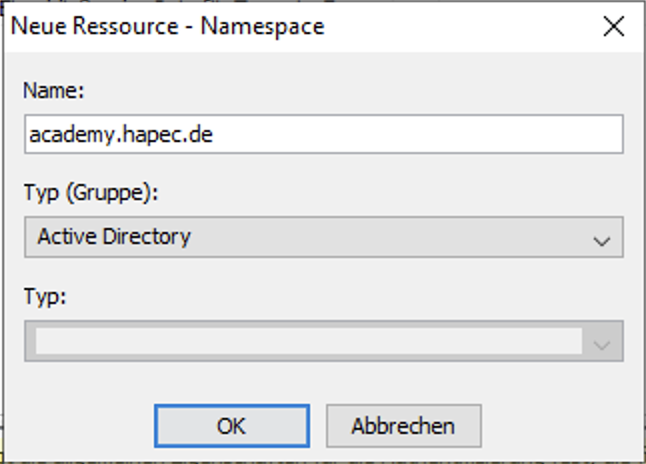
Task: Click the dialog title bar text
Action: point(168,26)
